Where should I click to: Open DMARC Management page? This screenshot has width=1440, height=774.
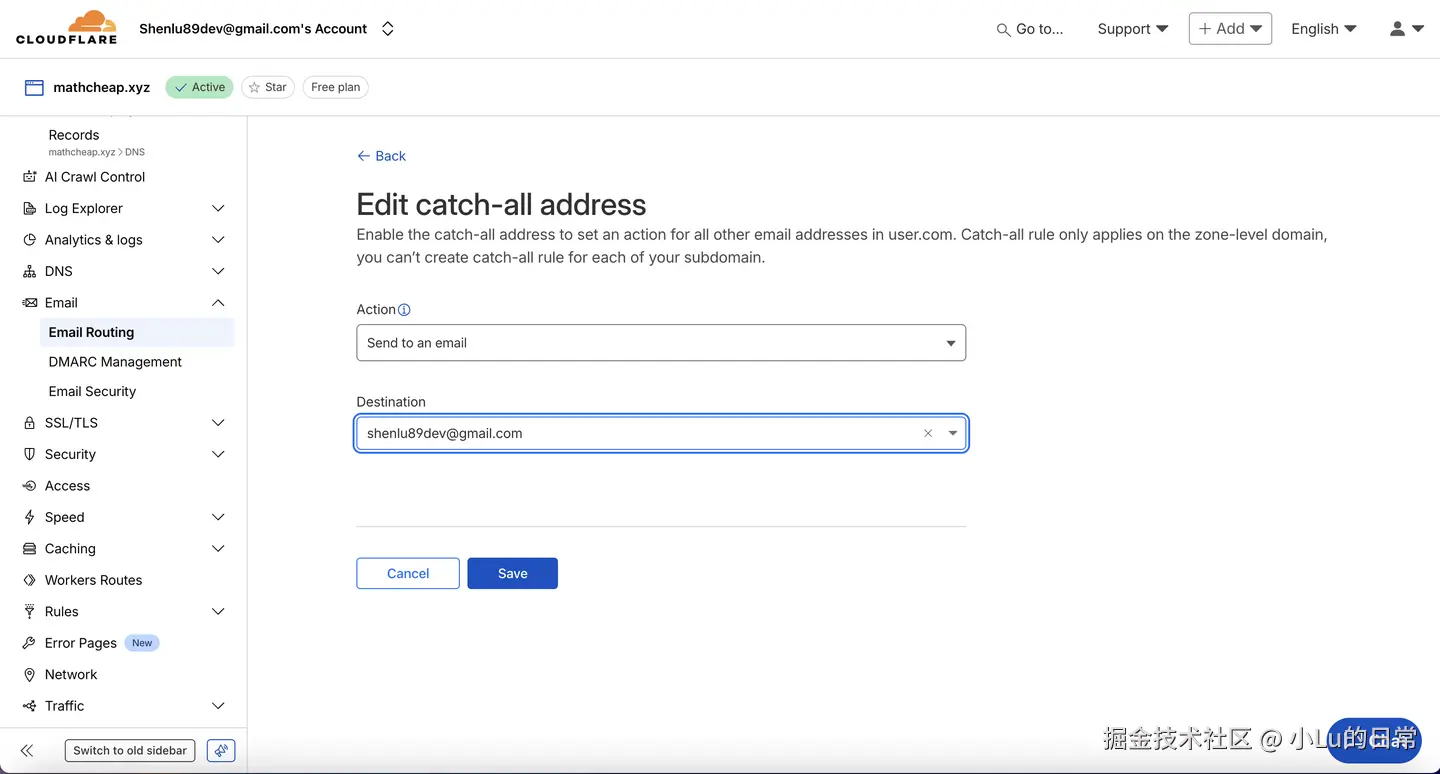coord(115,362)
